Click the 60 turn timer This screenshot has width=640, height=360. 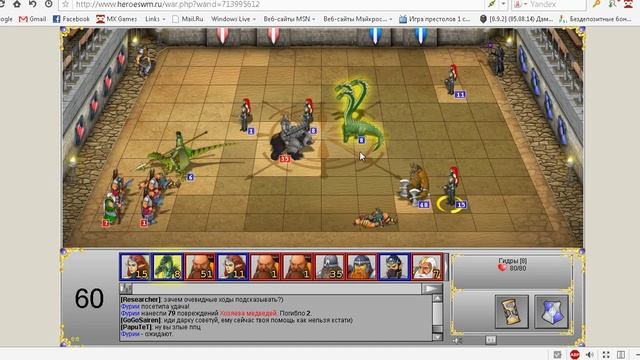[89, 298]
